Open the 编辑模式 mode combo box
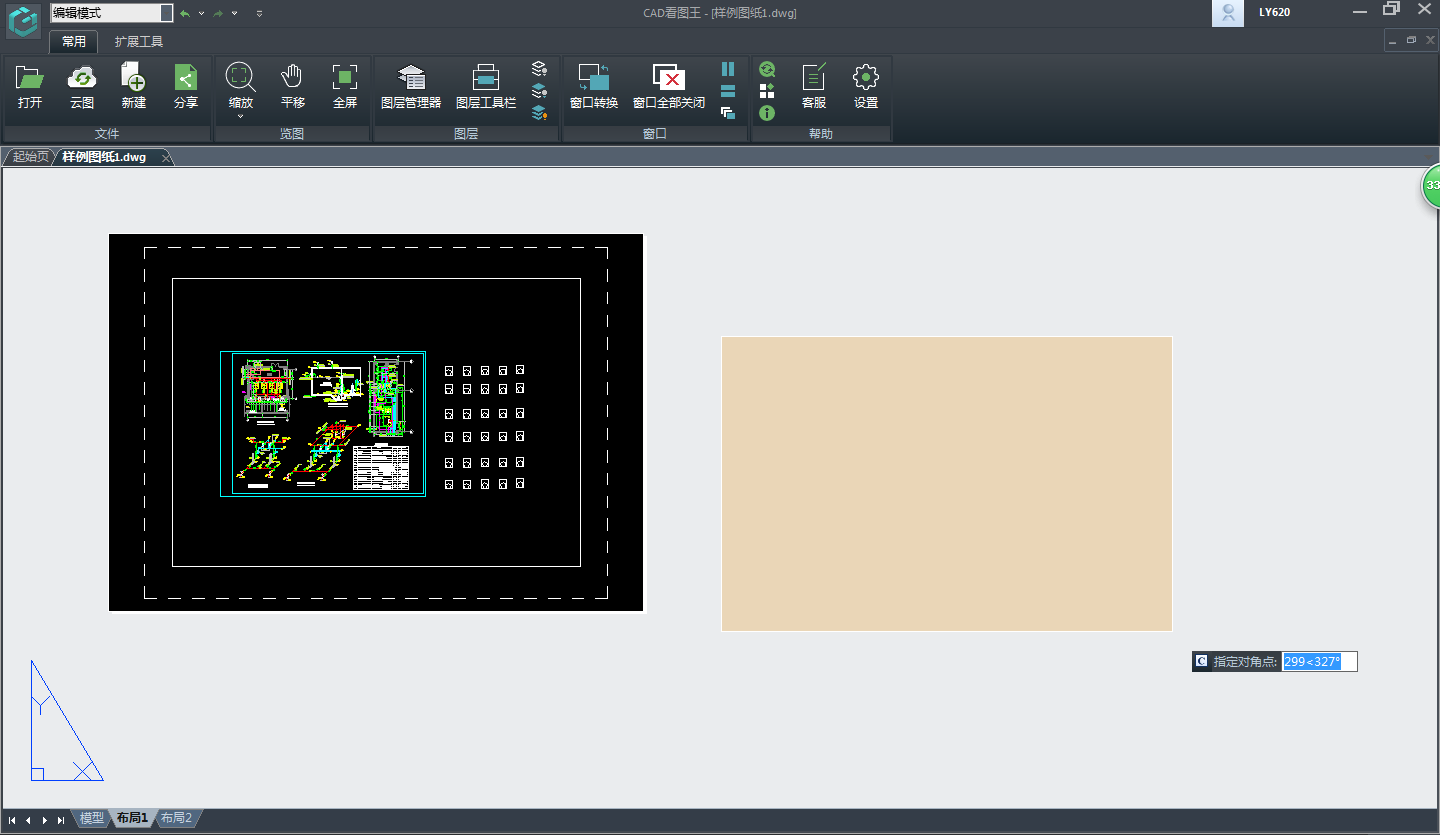1440x835 pixels. click(165, 13)
